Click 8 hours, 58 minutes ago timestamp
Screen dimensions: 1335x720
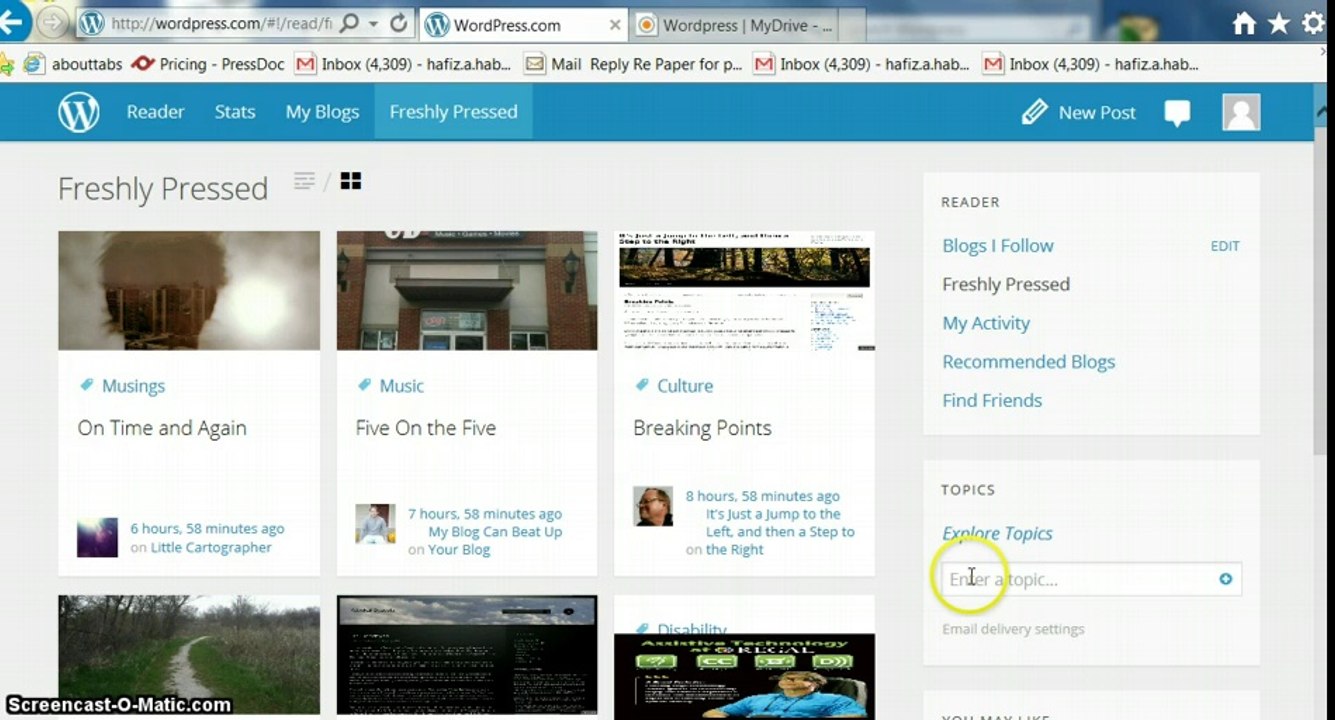point(763,496)
